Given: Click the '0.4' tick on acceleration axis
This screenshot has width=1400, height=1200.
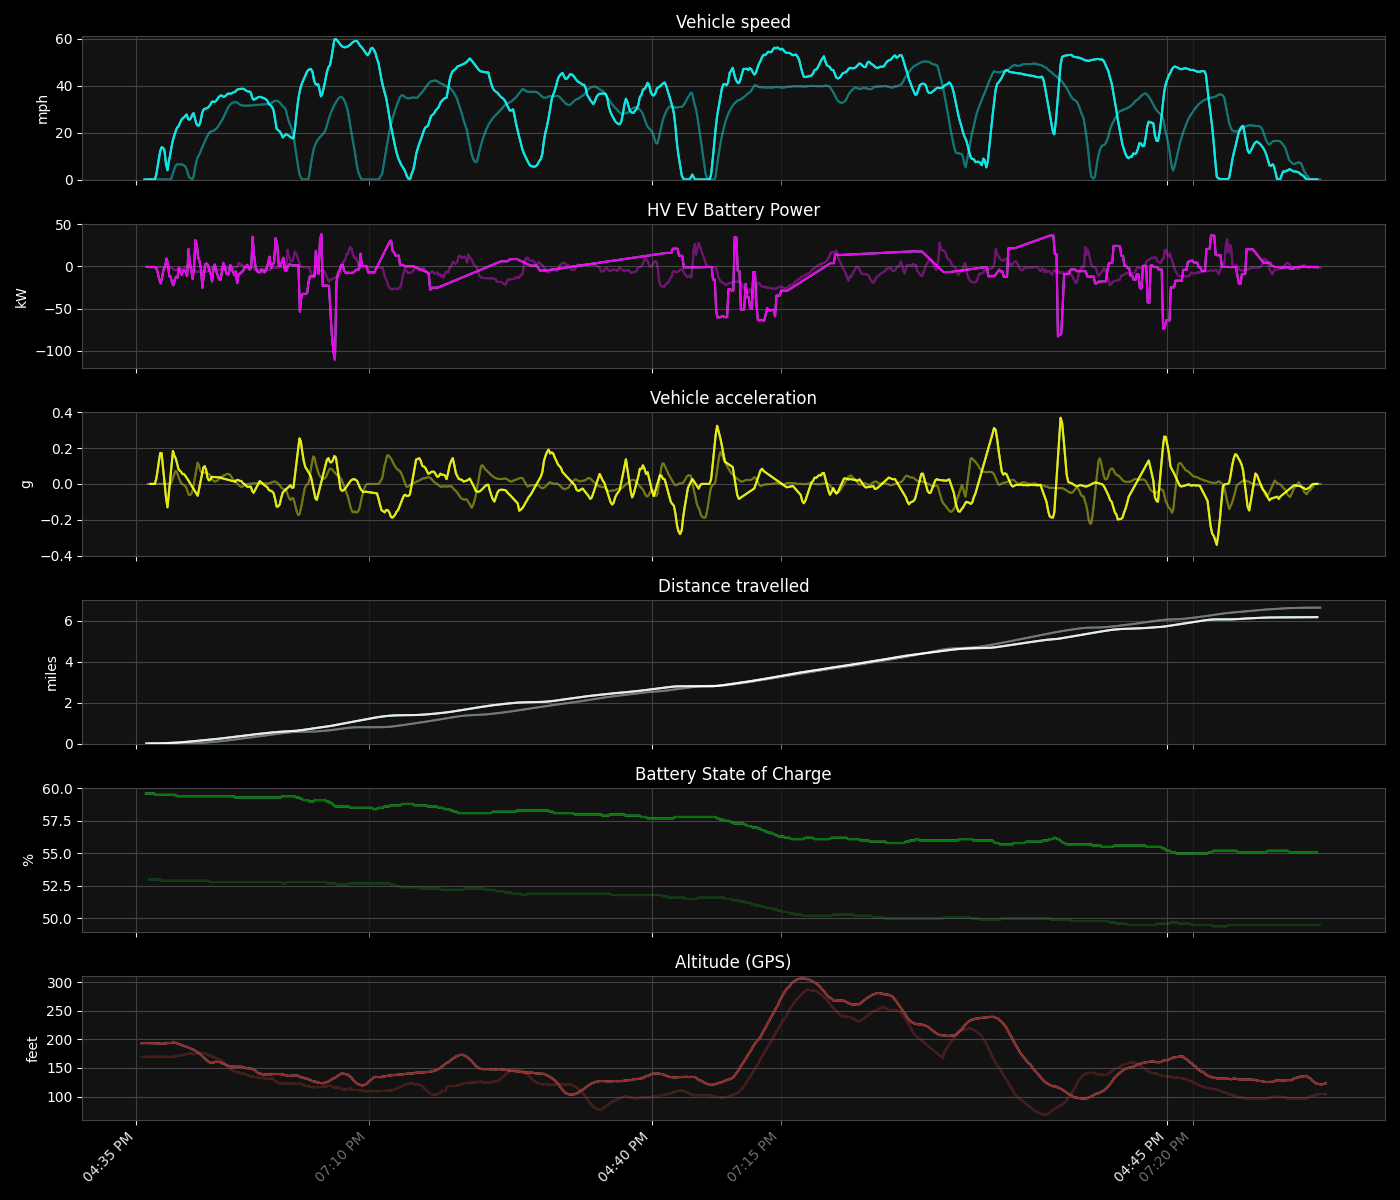Looking at the screenshot, I should [x=64, y=413].
